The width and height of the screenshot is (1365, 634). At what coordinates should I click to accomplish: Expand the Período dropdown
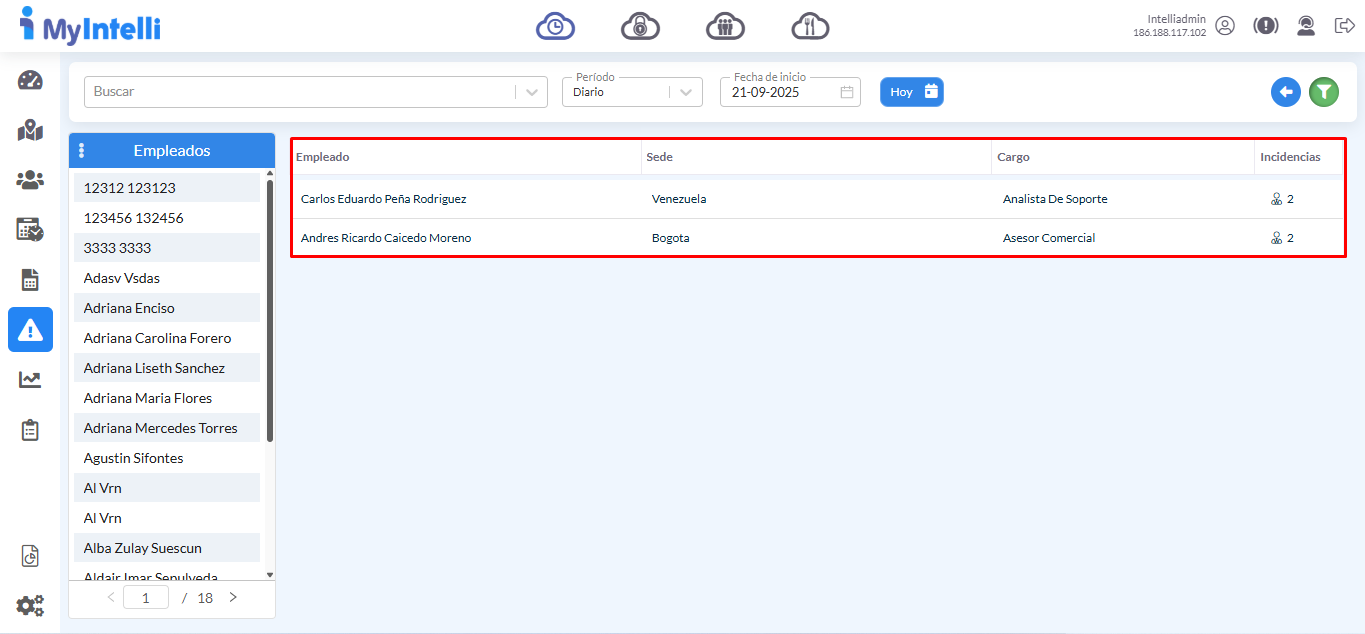point(685,92)
